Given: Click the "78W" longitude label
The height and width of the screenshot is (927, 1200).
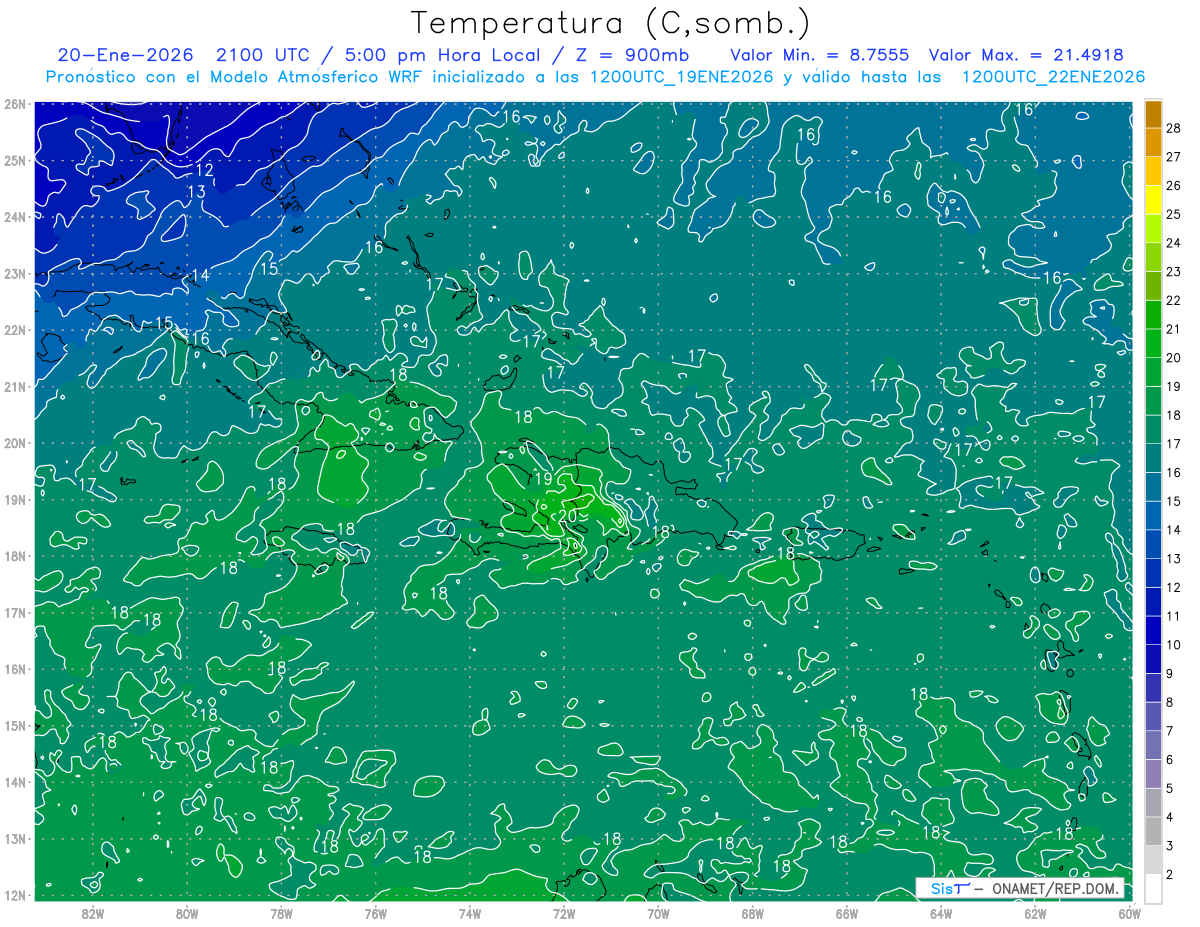Looking at the screenshot, I should pyautogui.click(x=281, y=913).
